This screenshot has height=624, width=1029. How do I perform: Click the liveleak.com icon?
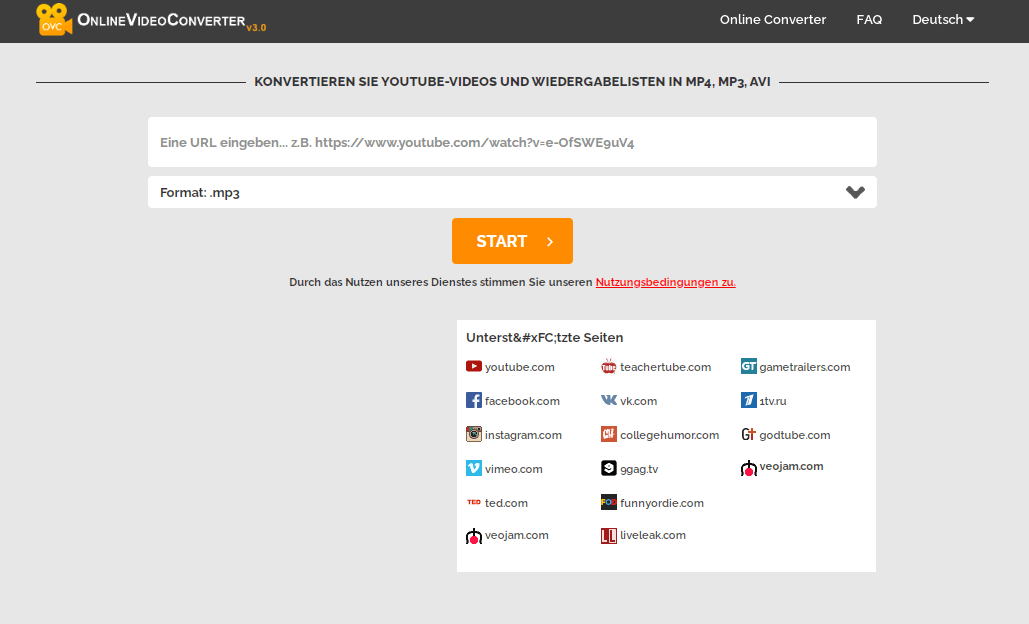pyautogui.click(x=608, y=535)
